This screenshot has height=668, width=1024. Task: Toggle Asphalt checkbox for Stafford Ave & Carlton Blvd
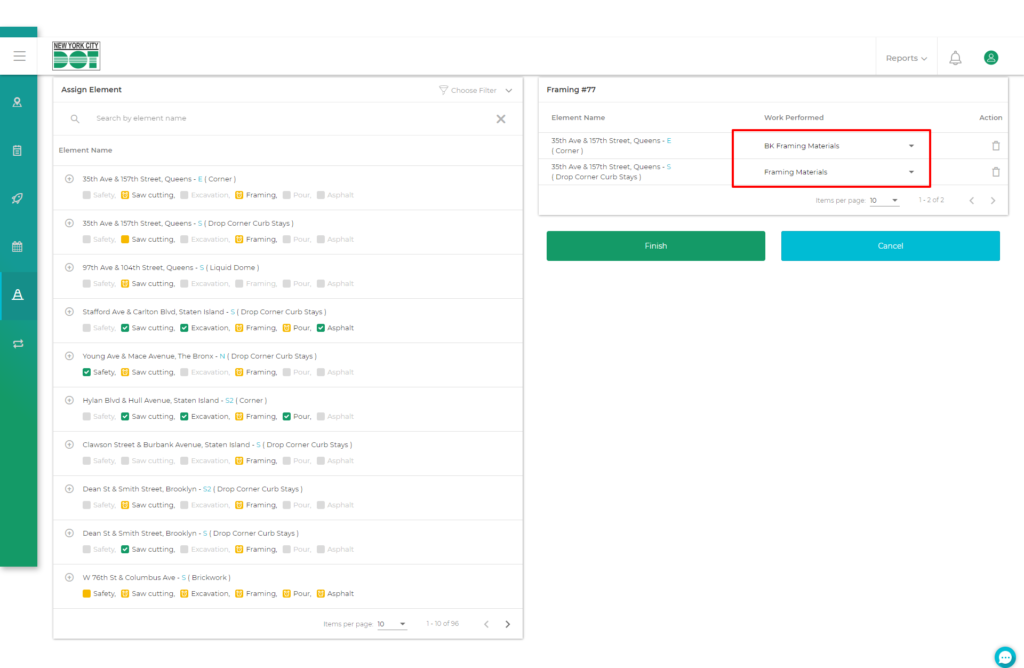coord(321,328)
